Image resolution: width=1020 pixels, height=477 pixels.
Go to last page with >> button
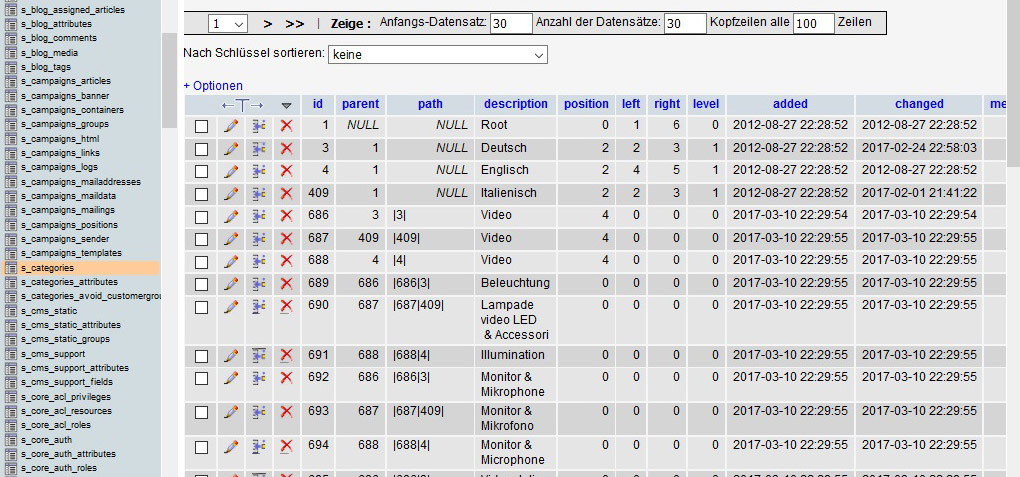click(x=295, y=24)
